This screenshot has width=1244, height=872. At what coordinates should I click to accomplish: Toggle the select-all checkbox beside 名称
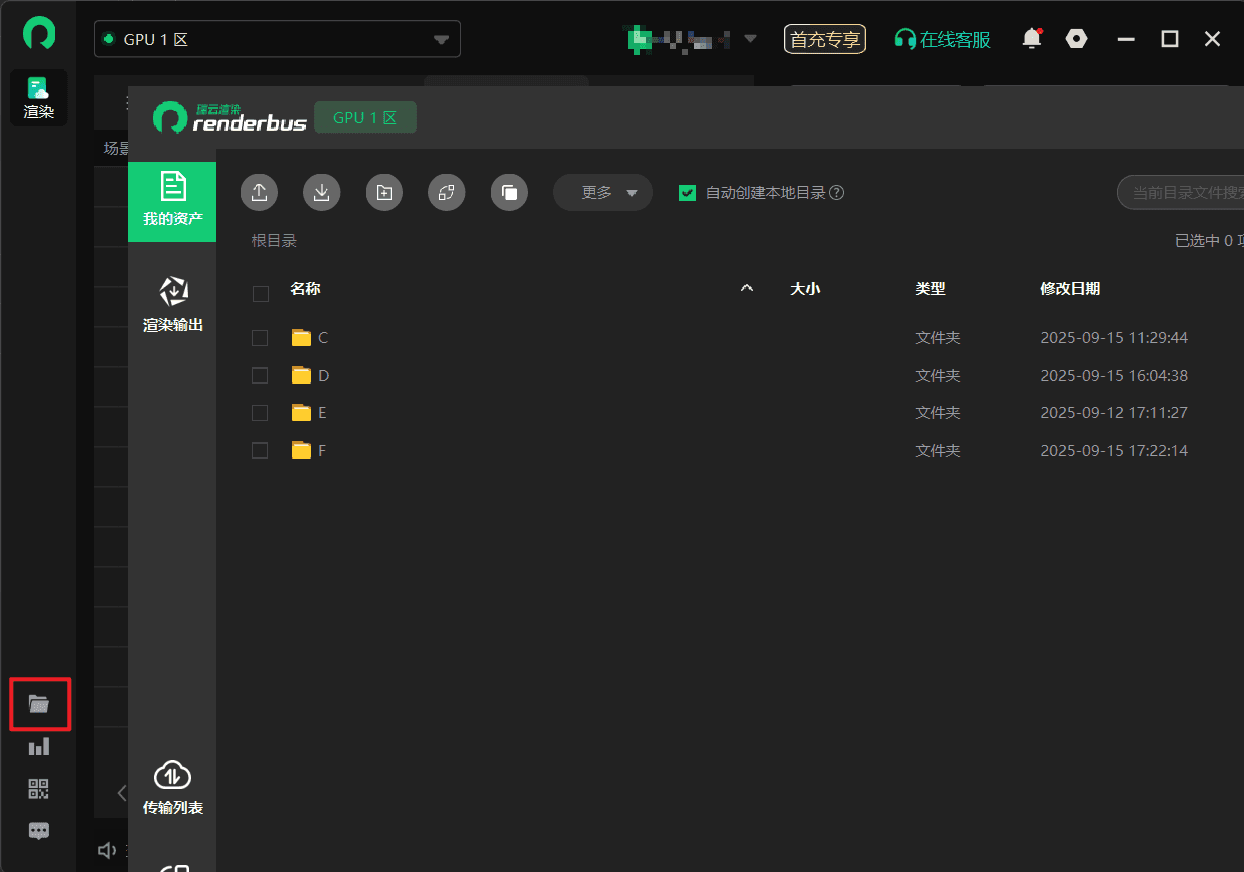pos(260,293)
